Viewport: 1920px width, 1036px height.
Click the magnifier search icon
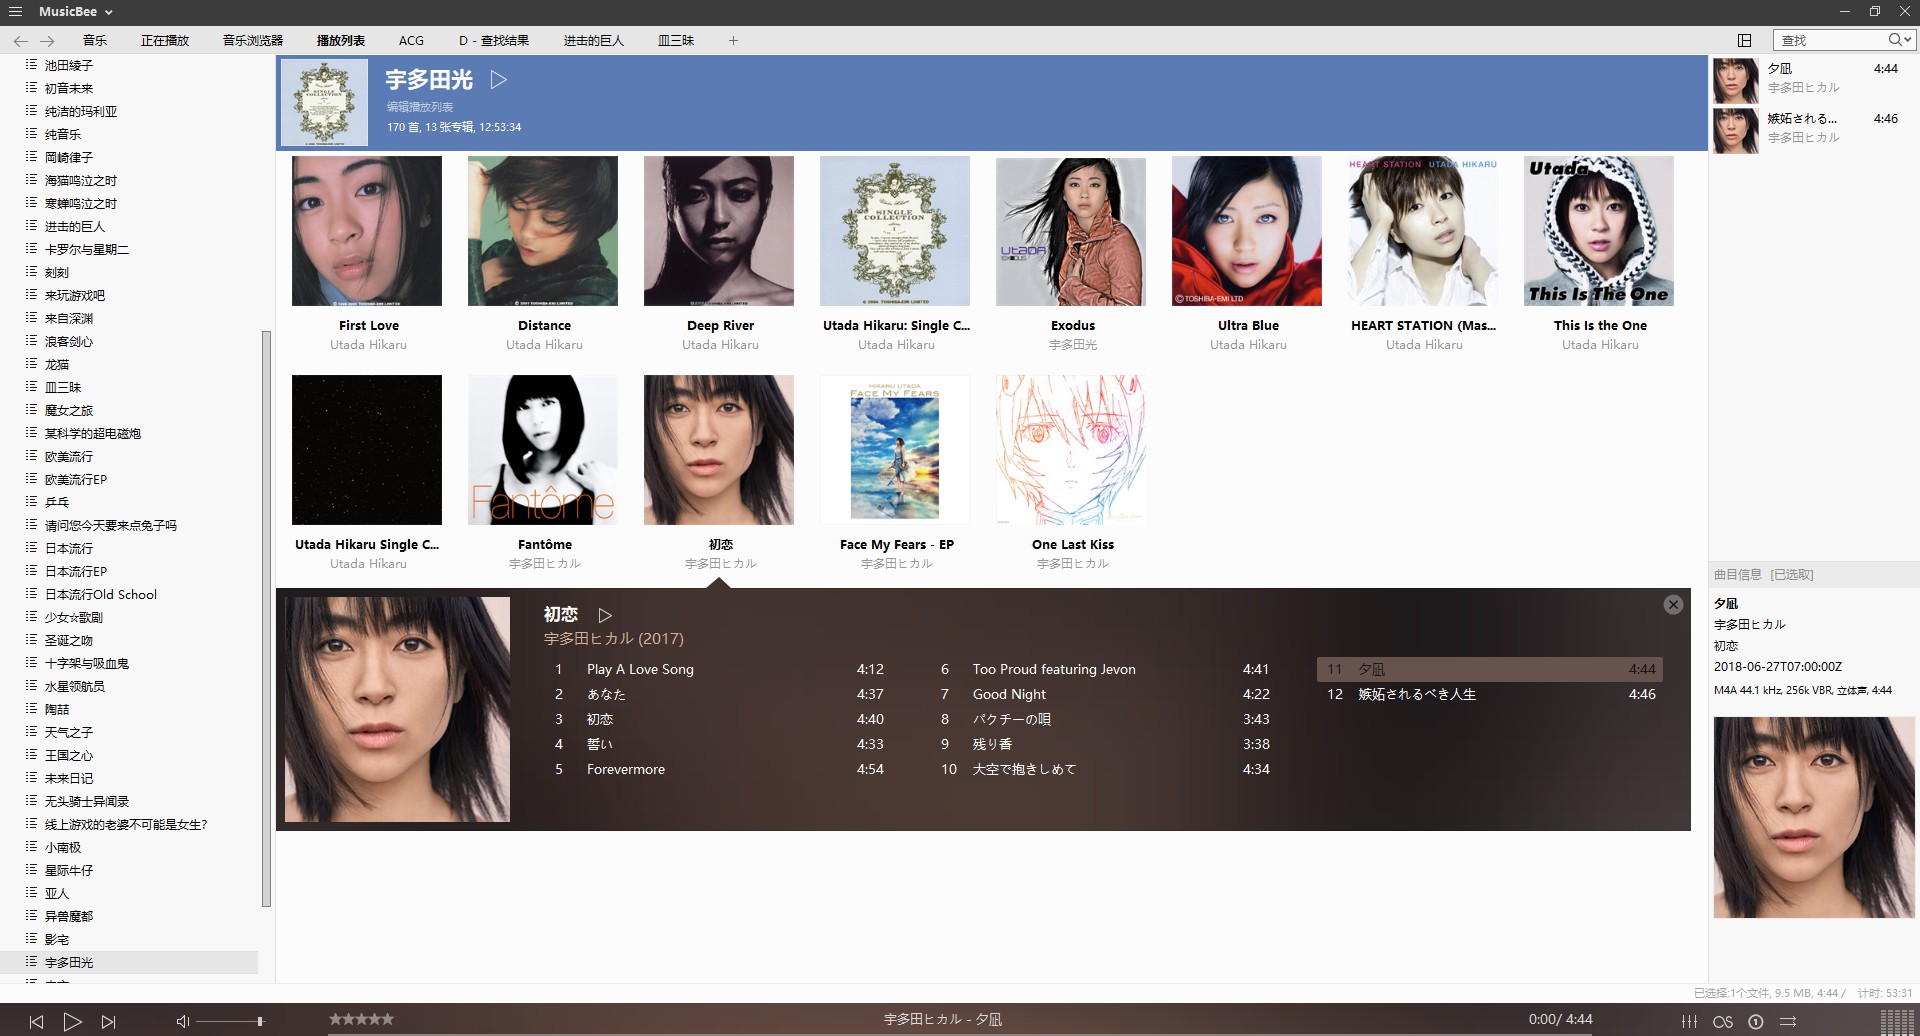click(x=1894, y=40)
